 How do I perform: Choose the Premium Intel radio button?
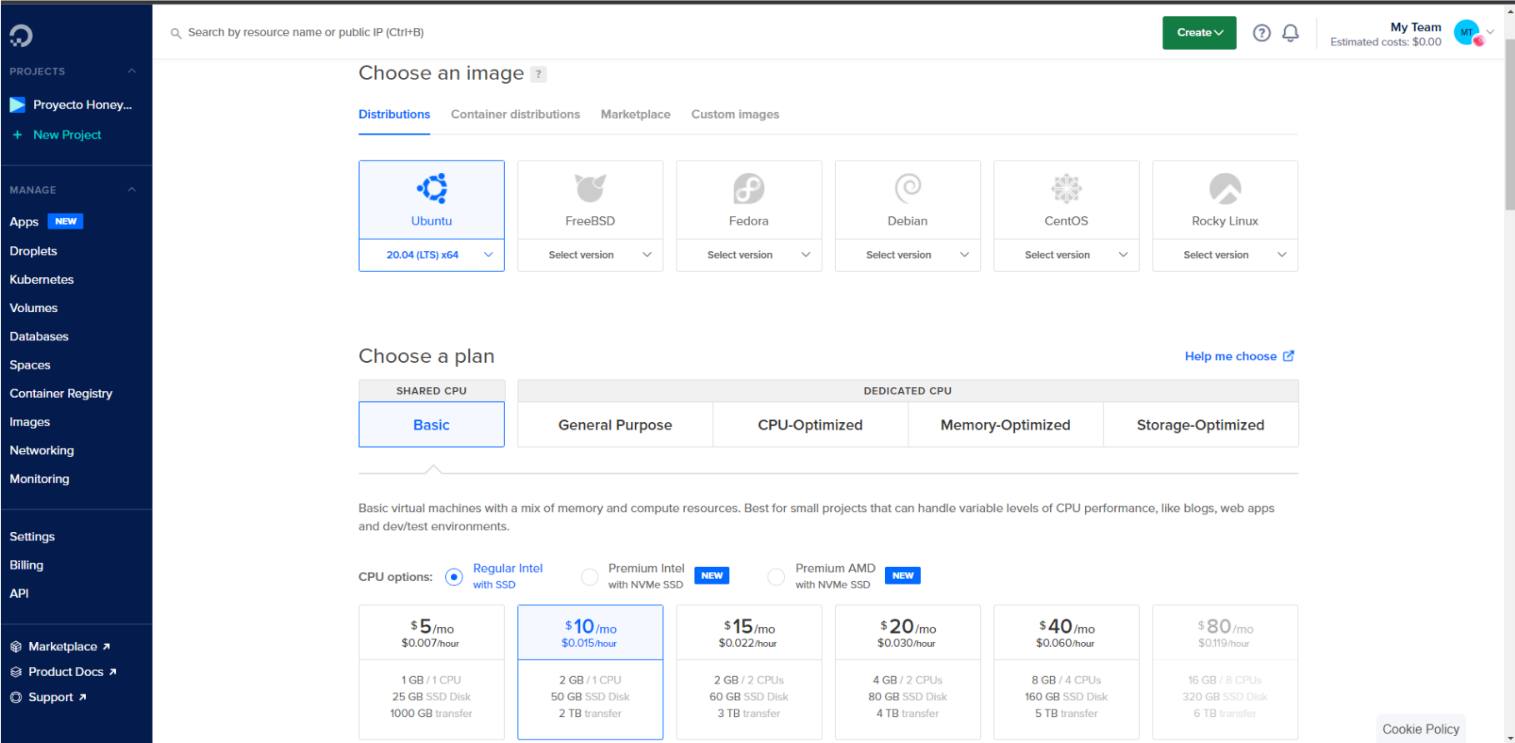point(590,577)
